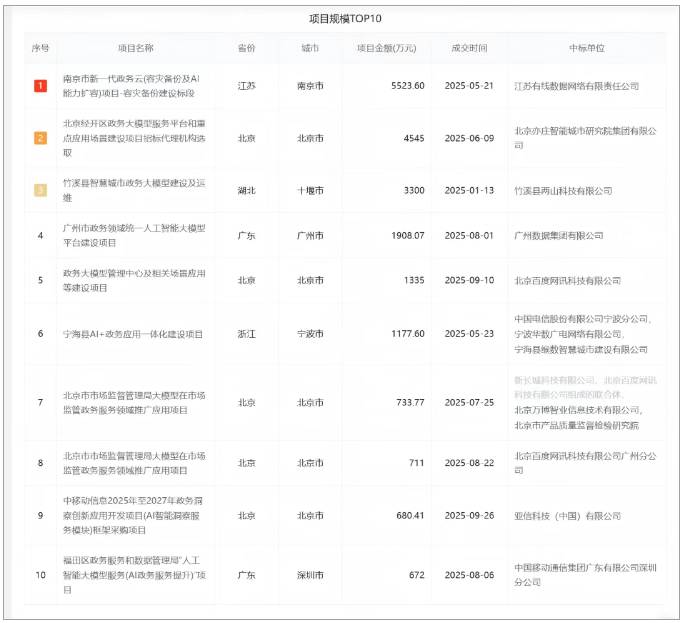Open project 北京经开区政务大模型服务平台 name
Viewport: 684px width, 623px height.
pyautogui.click(x=134, y=138)
